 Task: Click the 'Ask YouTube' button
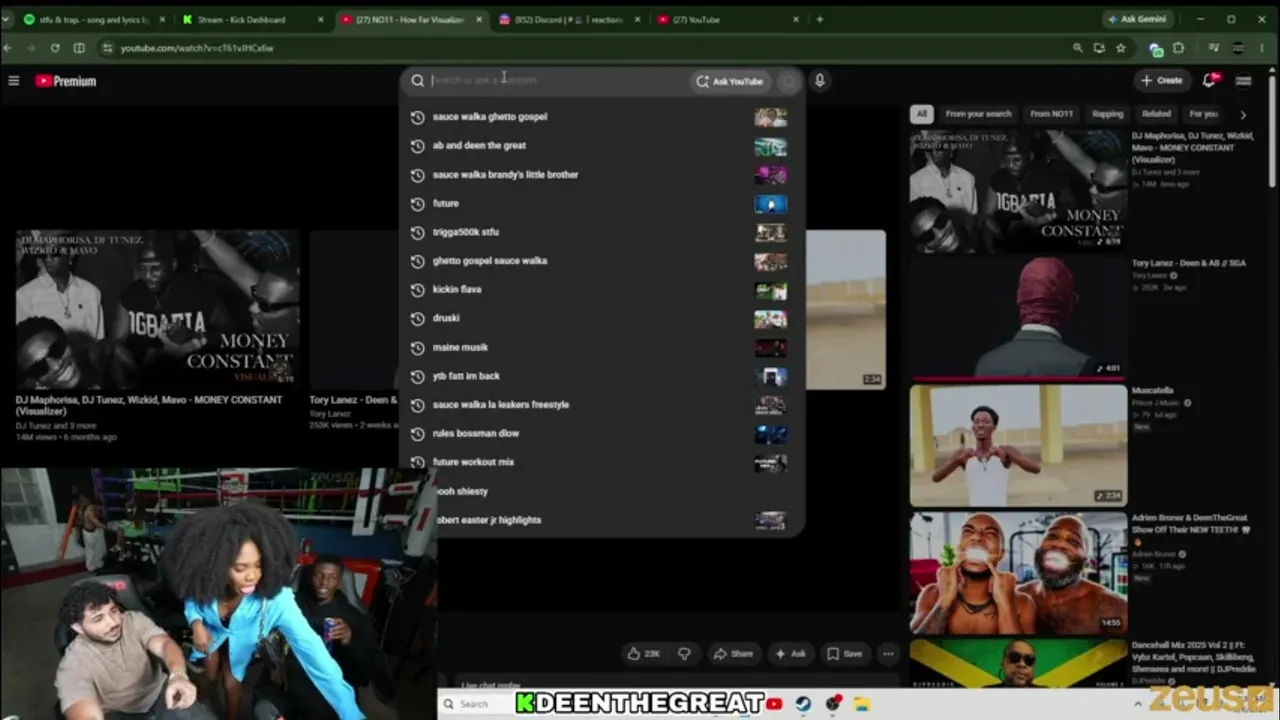(x=731, y=81)
